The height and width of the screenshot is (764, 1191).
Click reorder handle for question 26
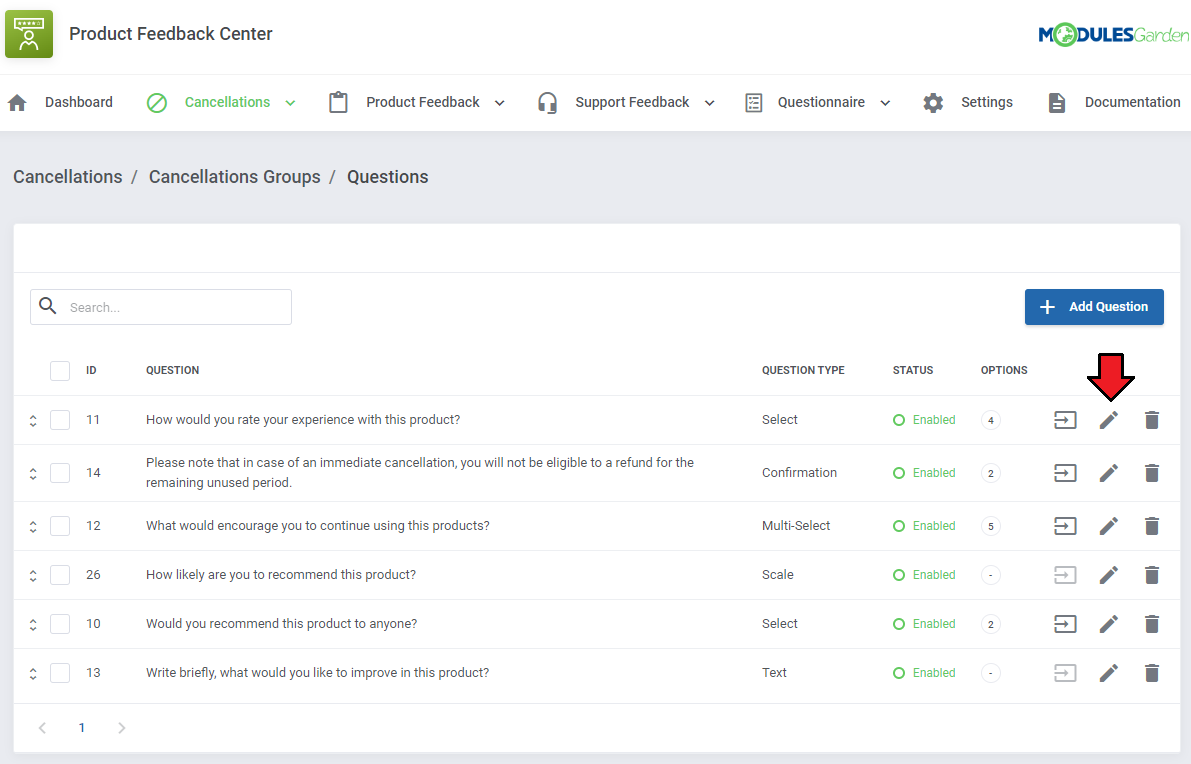click(x=33, y=576)
